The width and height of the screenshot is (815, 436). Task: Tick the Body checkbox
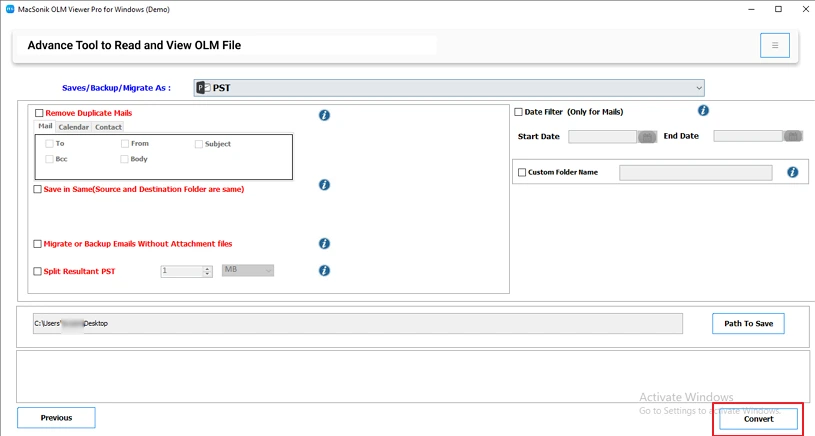[124, 159]
